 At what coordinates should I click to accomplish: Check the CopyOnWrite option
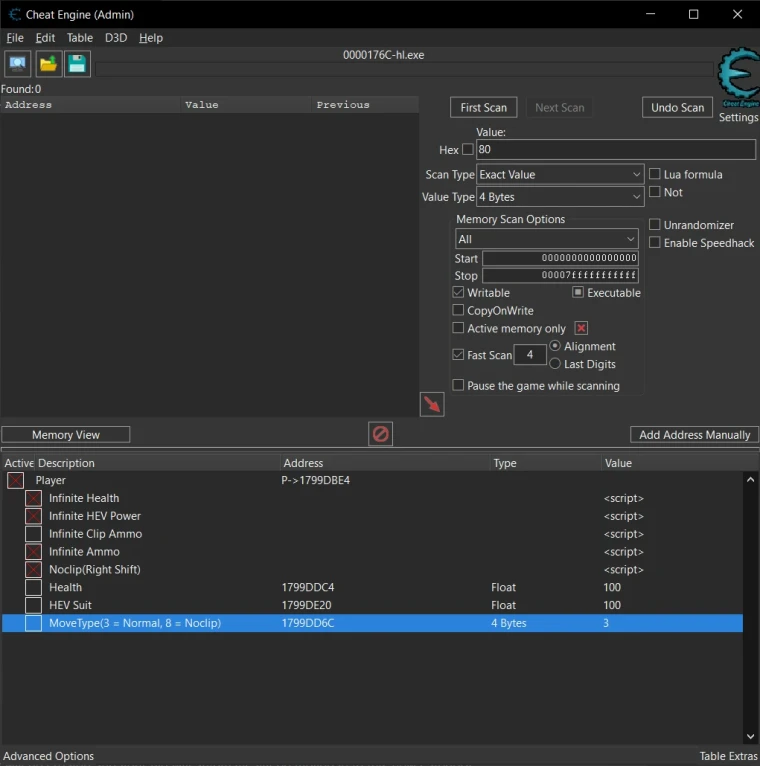click(x=458, y=310)
